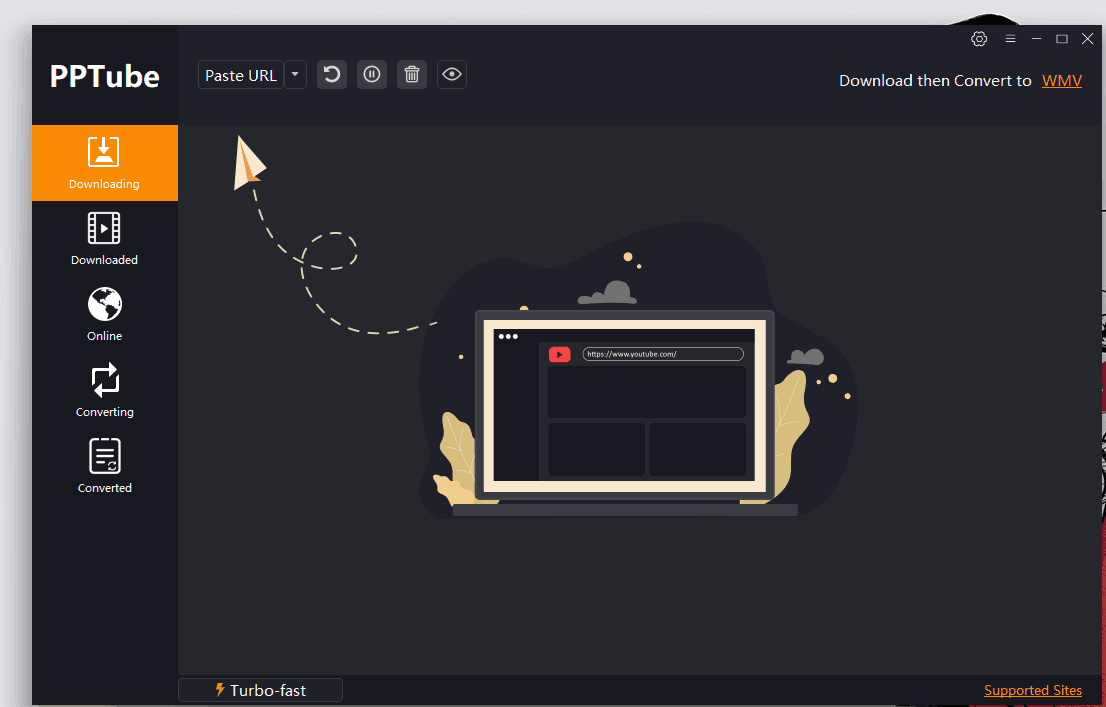Switch to the Downloaded section
1106x707 pixels.
(x=104, y=239)
